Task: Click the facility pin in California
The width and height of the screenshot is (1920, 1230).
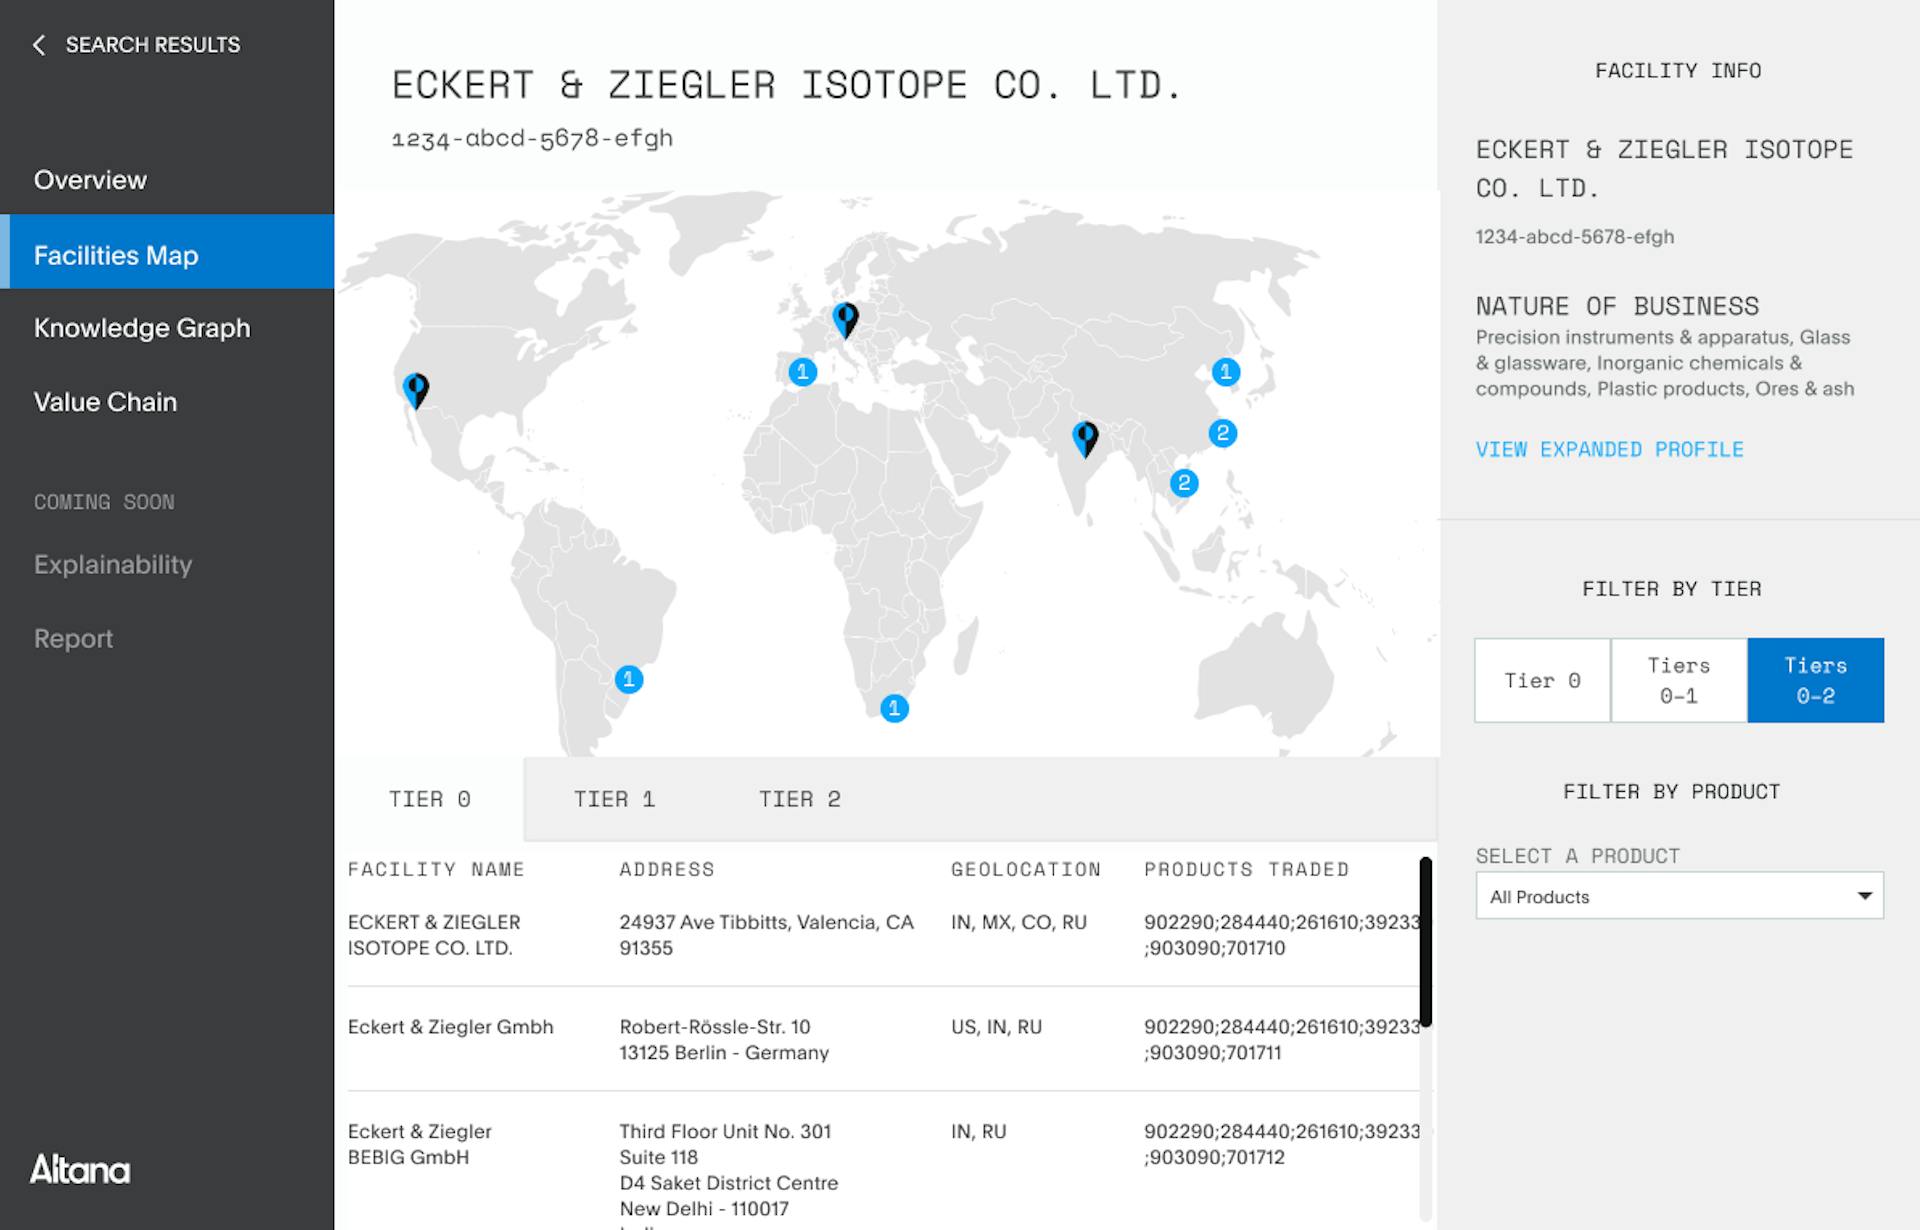Action: [416, 390]
